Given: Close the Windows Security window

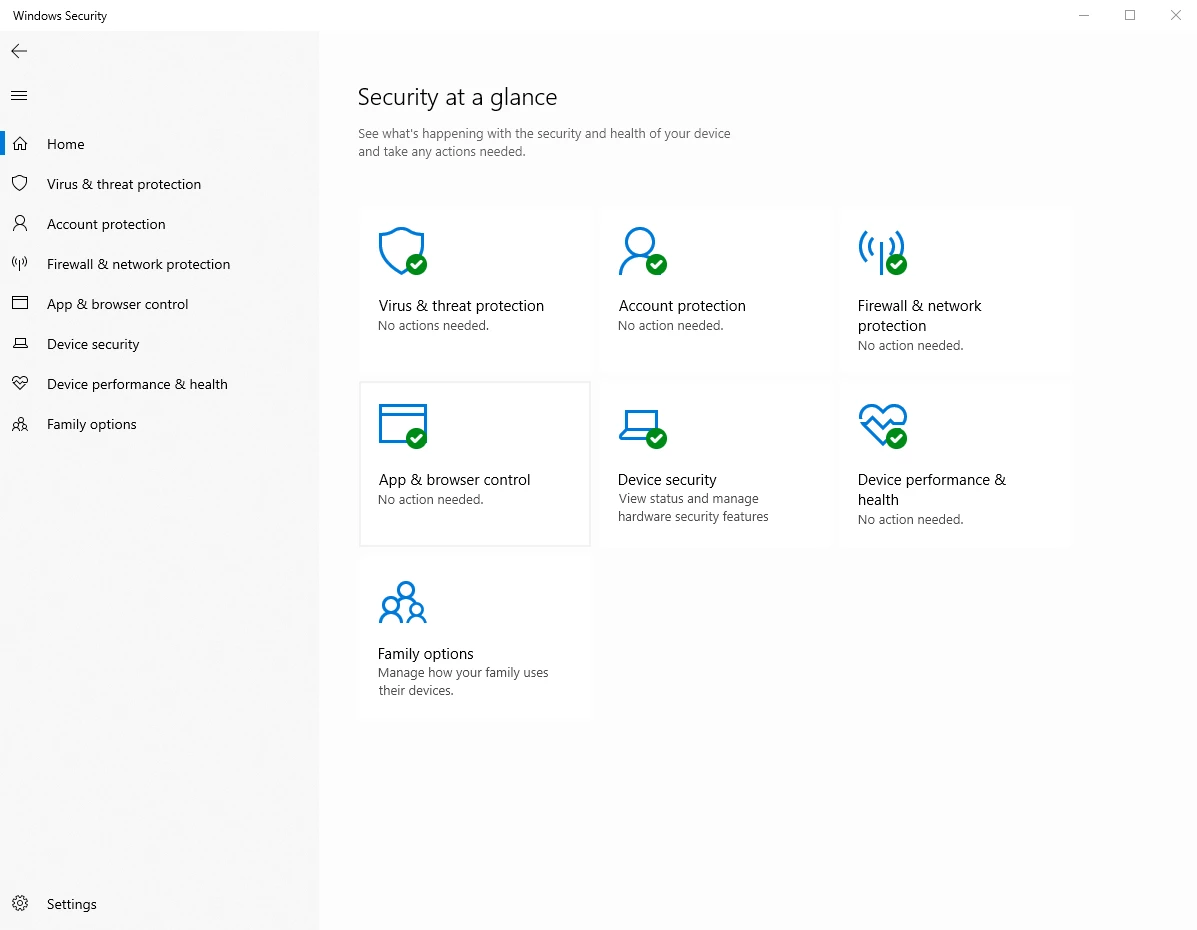Looking at the screenshot, I should (1176, 15).
